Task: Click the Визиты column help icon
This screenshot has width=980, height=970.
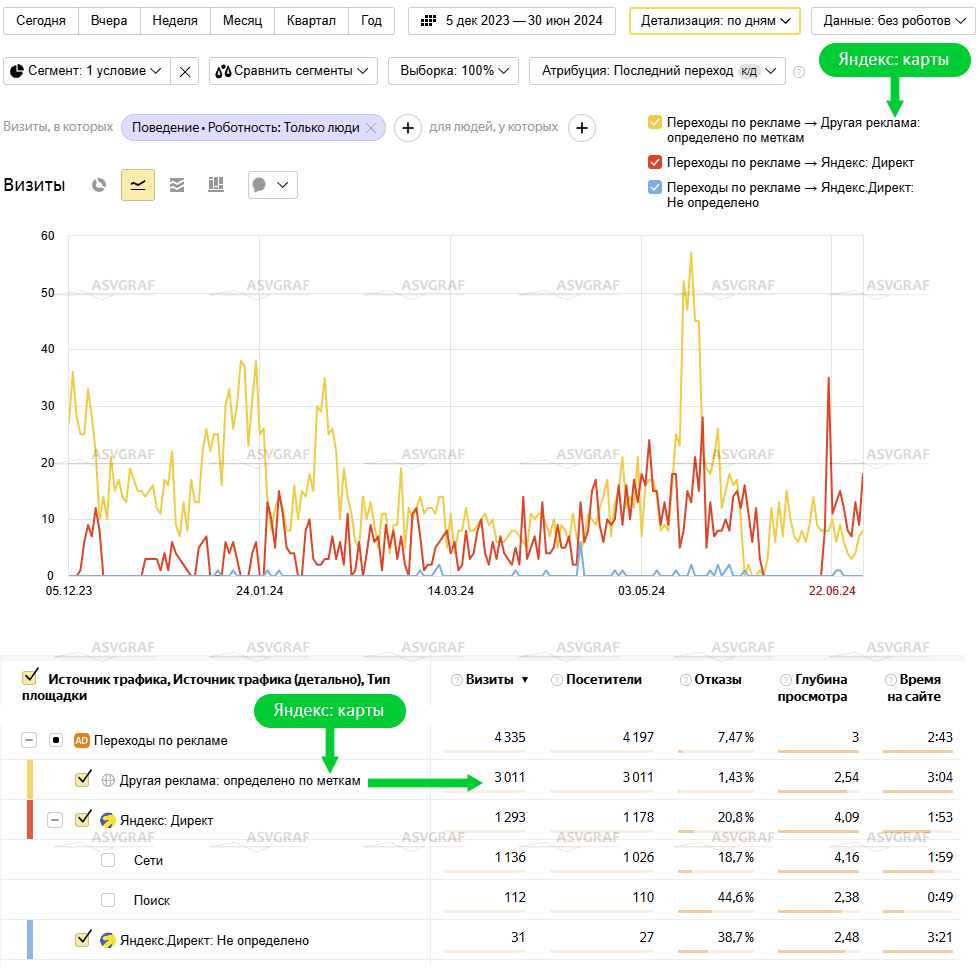Action: click(x=457, y=680)
